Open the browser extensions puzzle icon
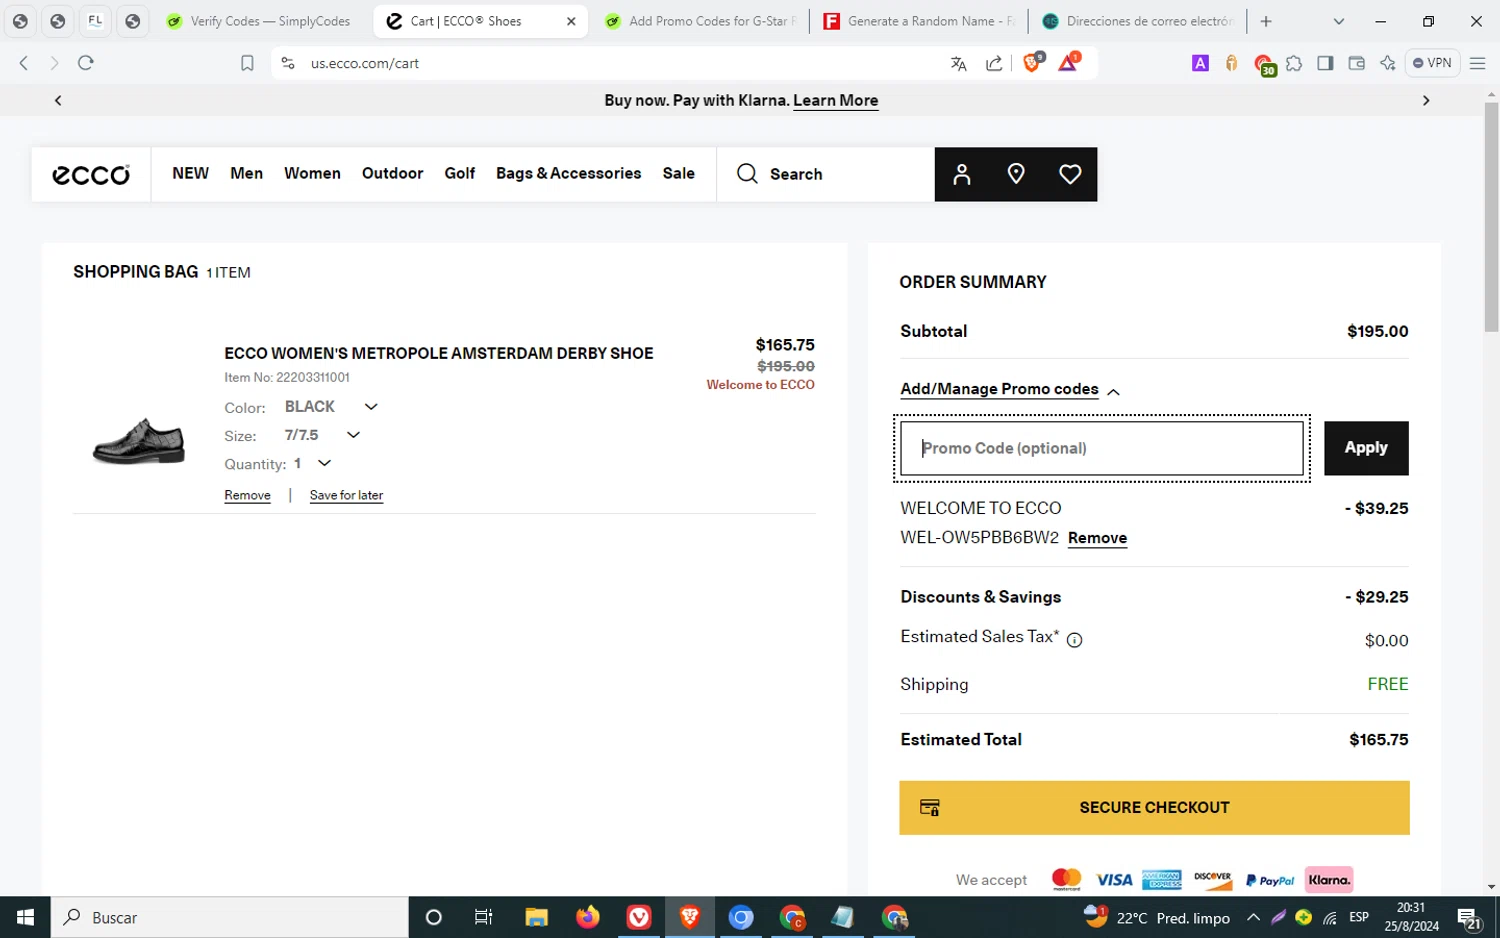 tap(1294, 63)
